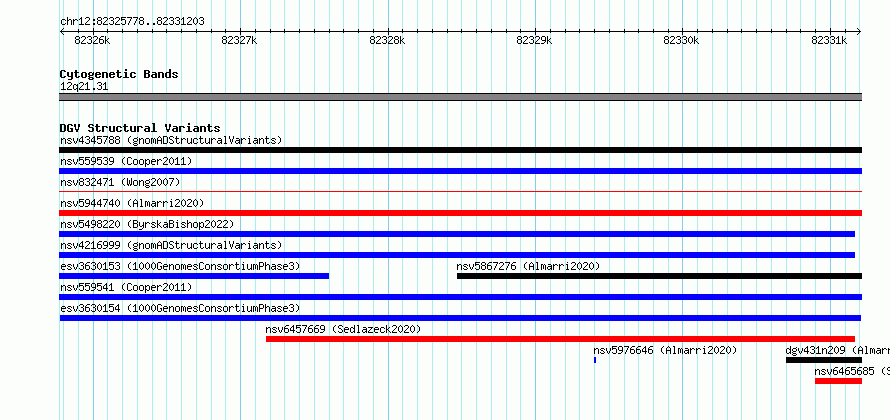Viewport: 890px width, 420px height.
Task: Select the black nsv4345788 variant bar
Action: click(460, 150)
